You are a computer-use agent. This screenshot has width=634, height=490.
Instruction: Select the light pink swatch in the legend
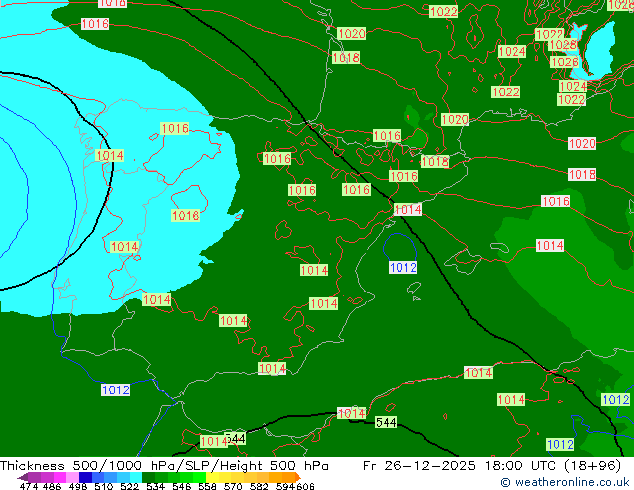click(x=72, y=477)
